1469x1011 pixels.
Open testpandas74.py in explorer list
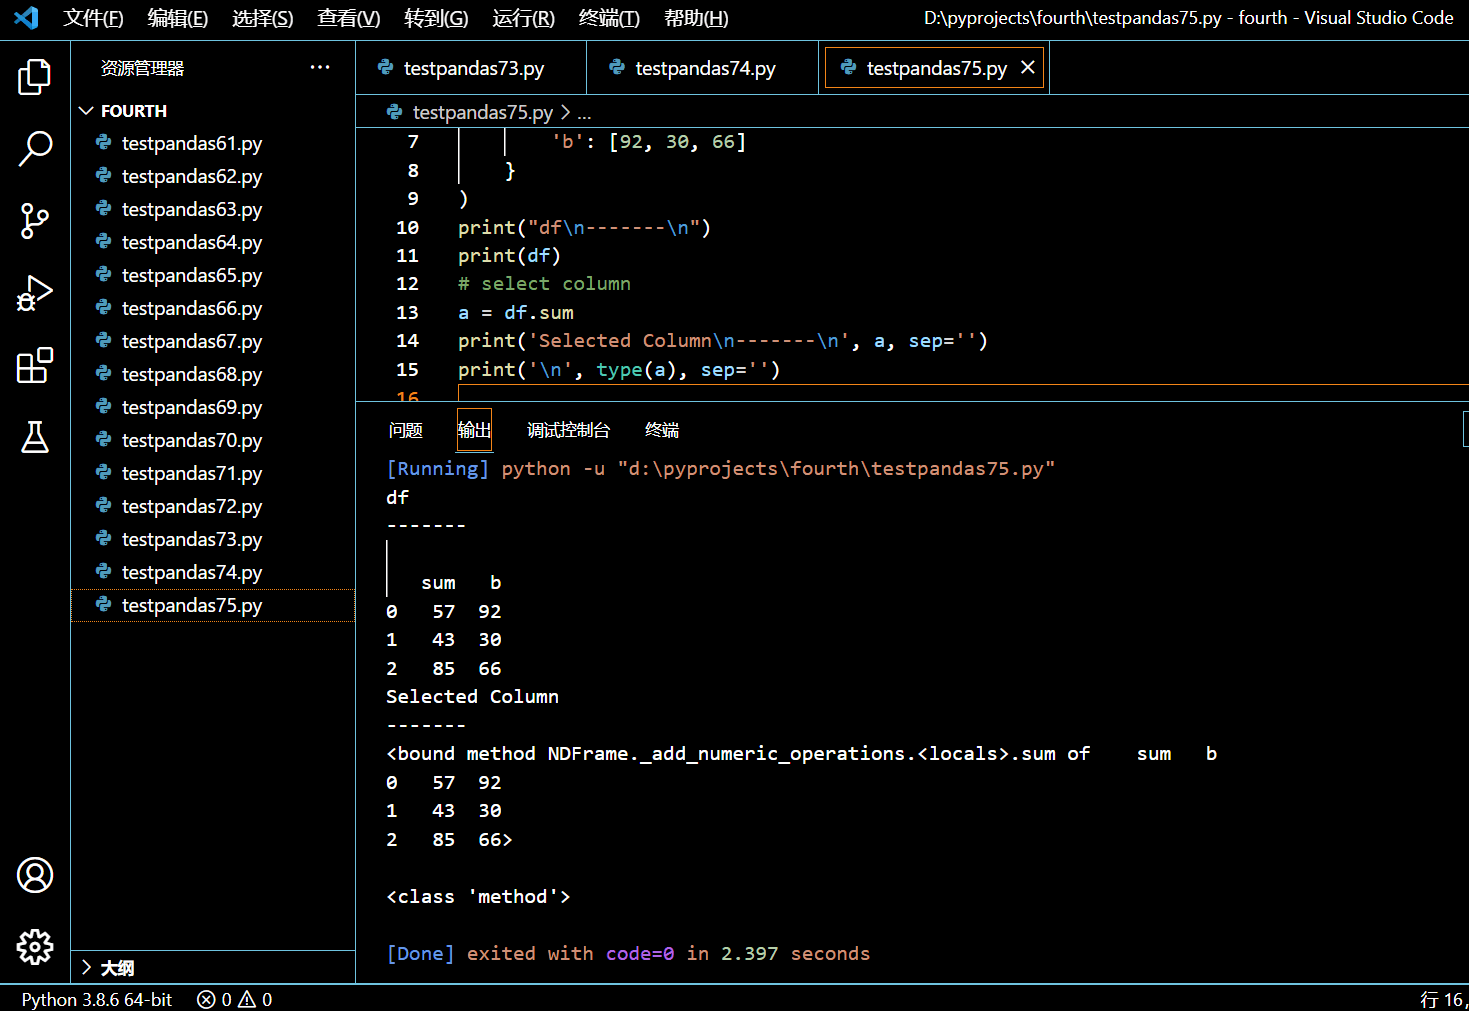[x=213, y=572]
